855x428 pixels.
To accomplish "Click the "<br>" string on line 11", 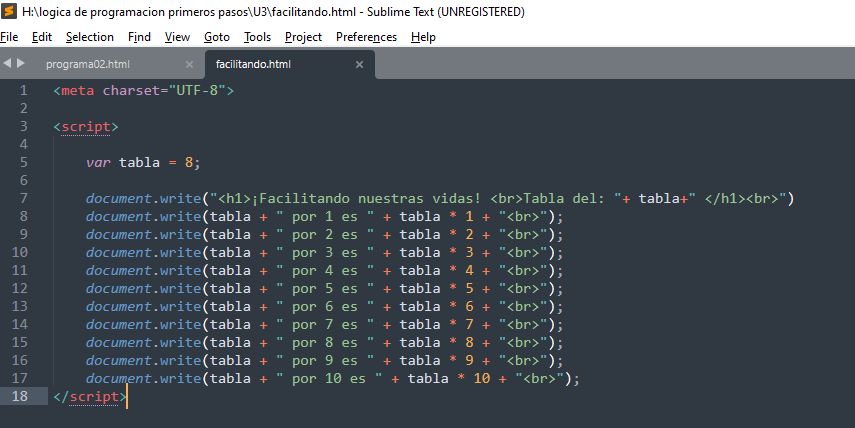I will point(523,270).
